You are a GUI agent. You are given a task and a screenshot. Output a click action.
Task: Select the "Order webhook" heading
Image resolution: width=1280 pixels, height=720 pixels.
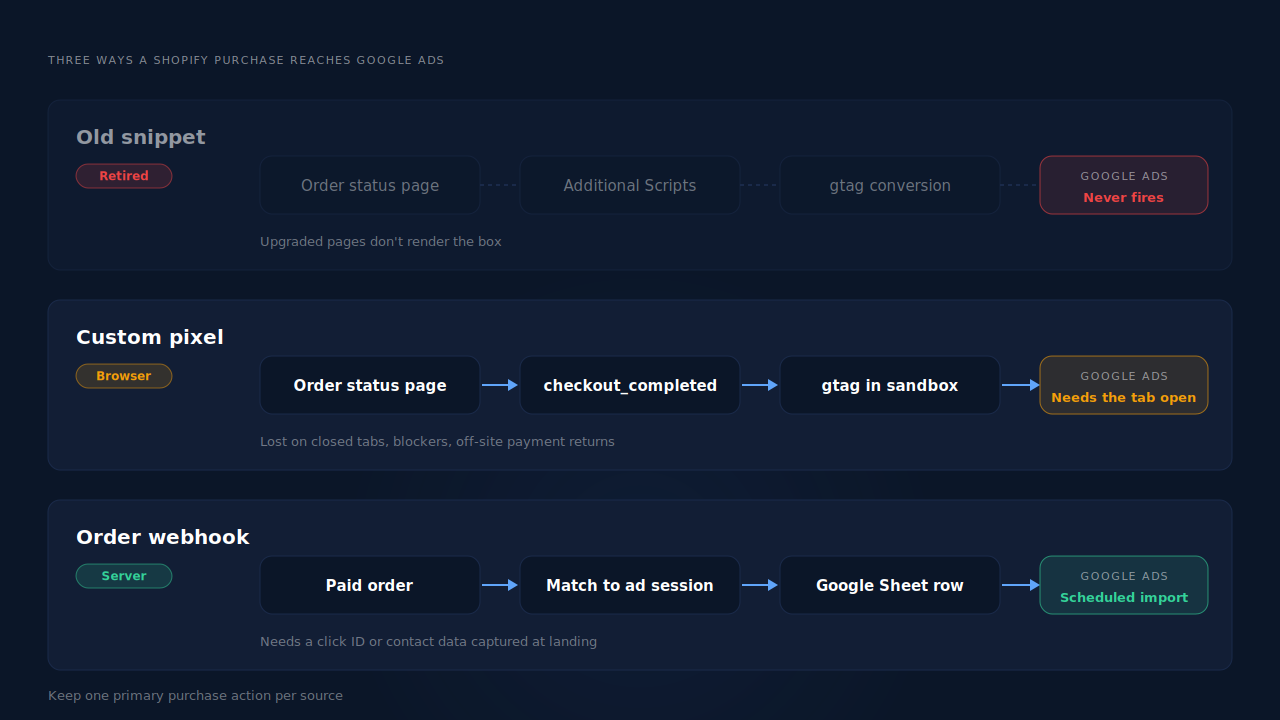(x=163, y=537)
